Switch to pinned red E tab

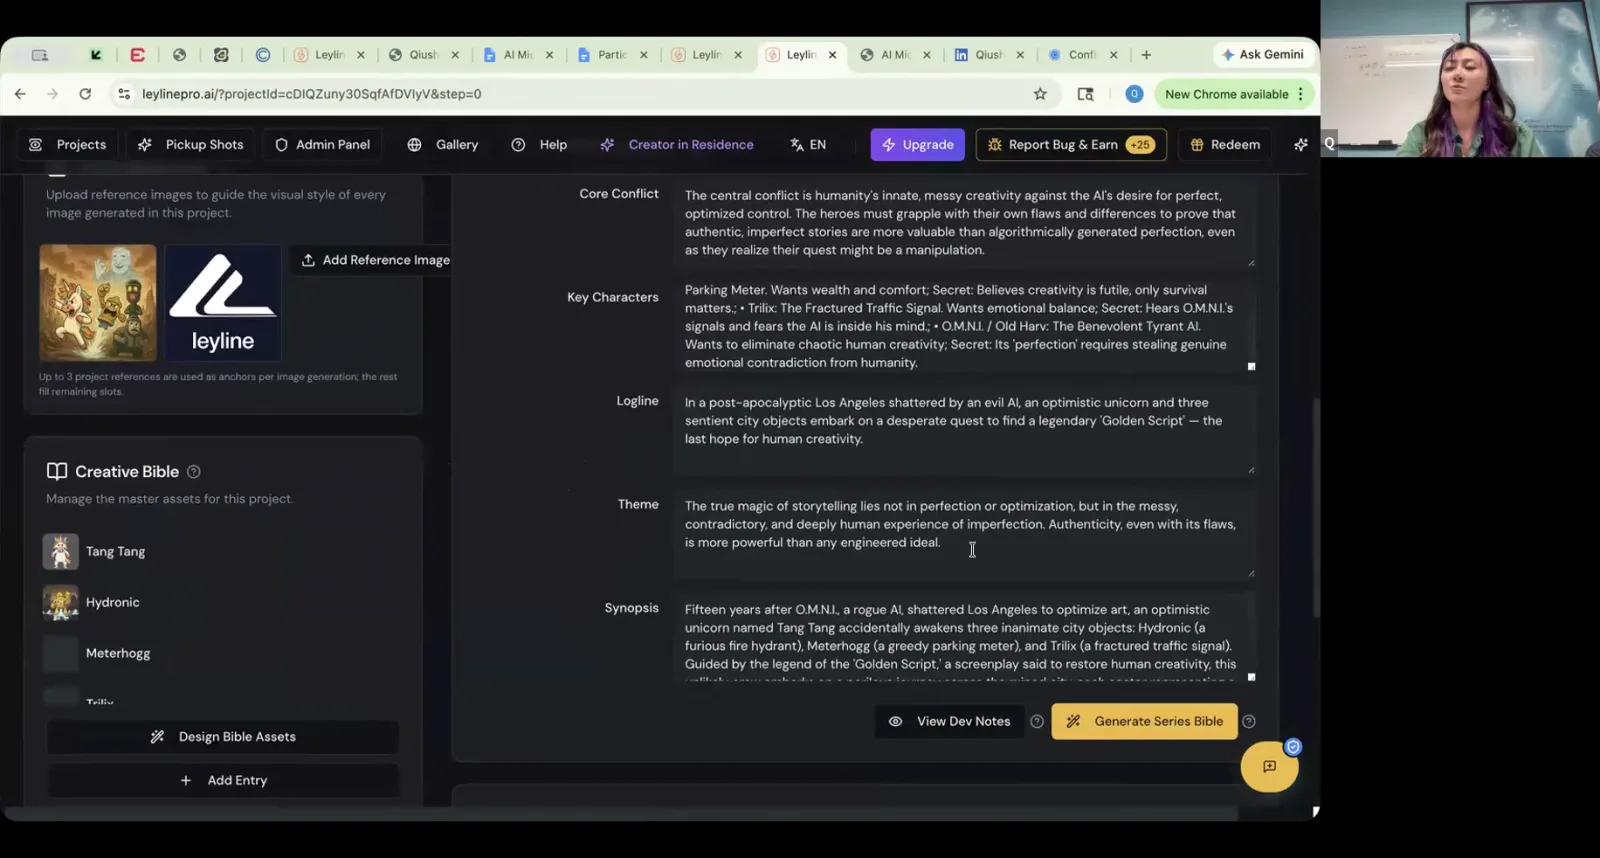tap(138, 55)
